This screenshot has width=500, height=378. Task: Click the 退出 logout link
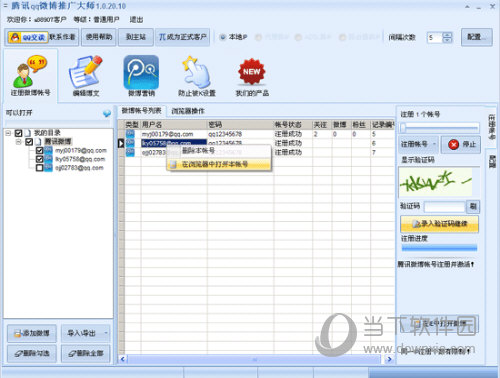[x=136, y=20]
